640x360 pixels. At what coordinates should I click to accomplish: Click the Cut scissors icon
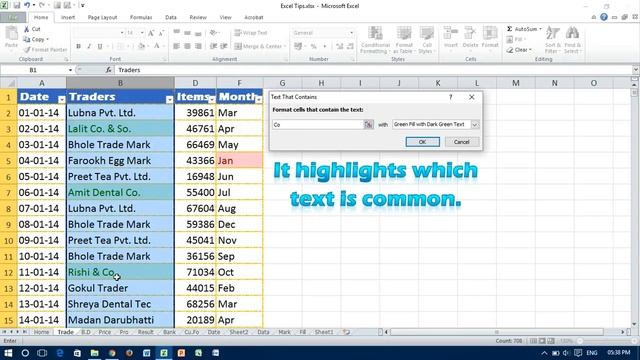[x=27, y=29]
